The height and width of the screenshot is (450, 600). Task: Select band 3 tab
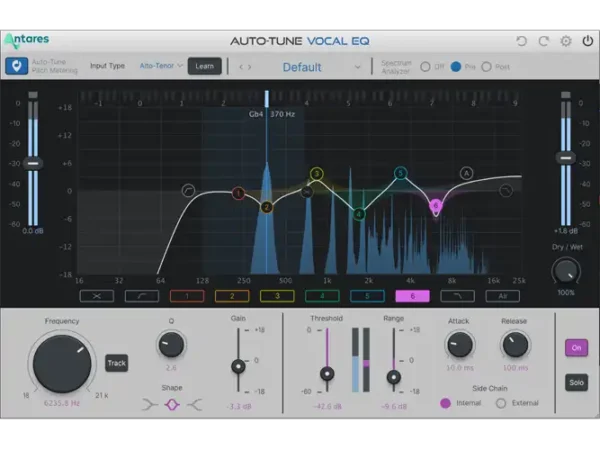pyautogui.click(x=277, y=296)
